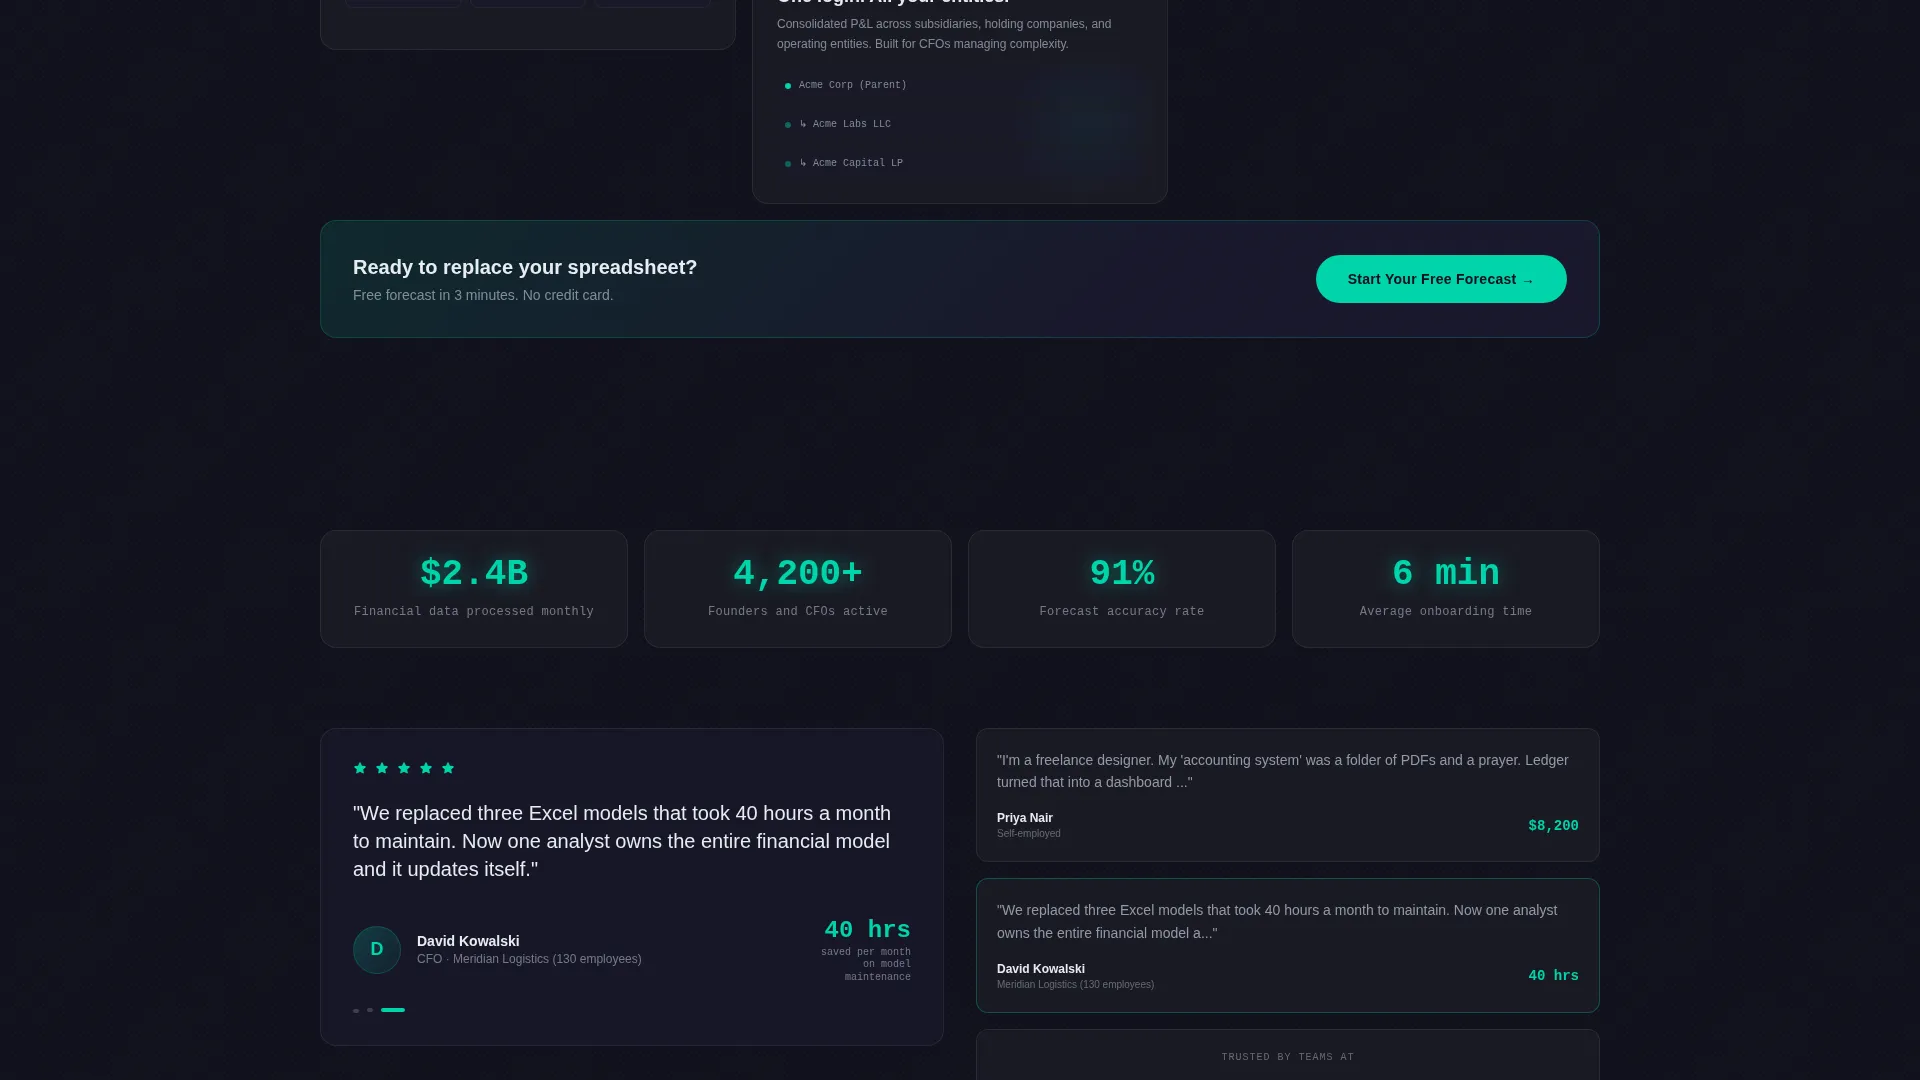Click "CFO · Meridian Logistics (130 employees)" subtitle
This screenshot has height=1080, width=1920.
tap(529, 959)
